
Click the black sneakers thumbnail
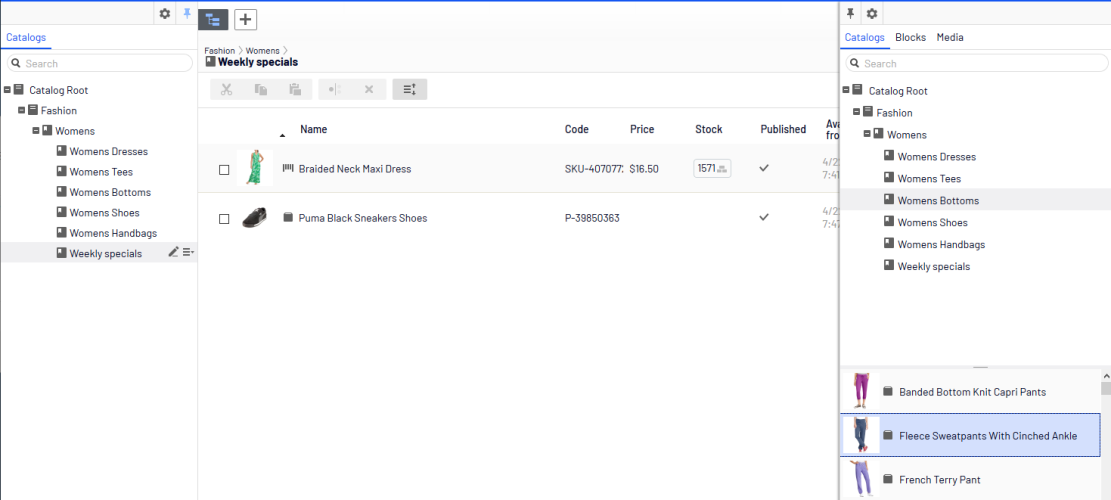(x=255, y=217)
